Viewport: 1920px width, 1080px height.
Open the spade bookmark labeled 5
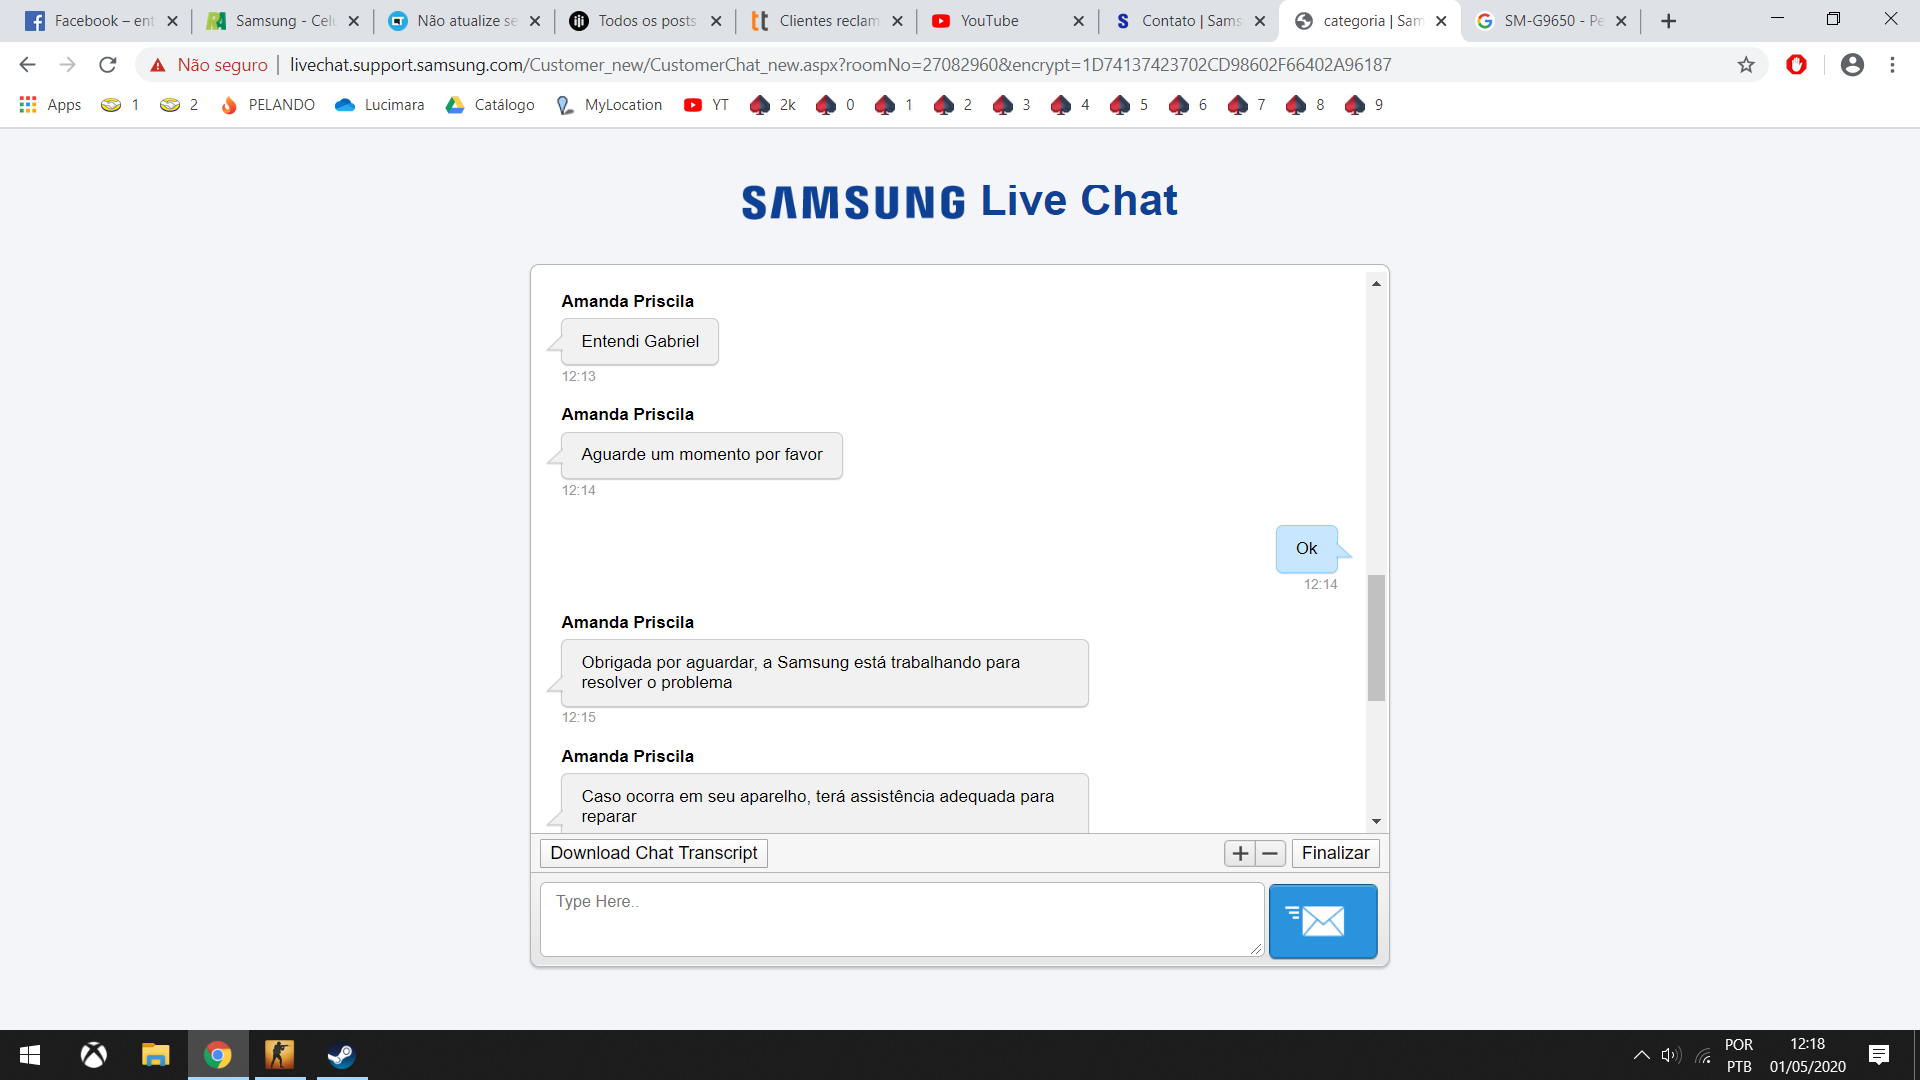point(1130,105)
